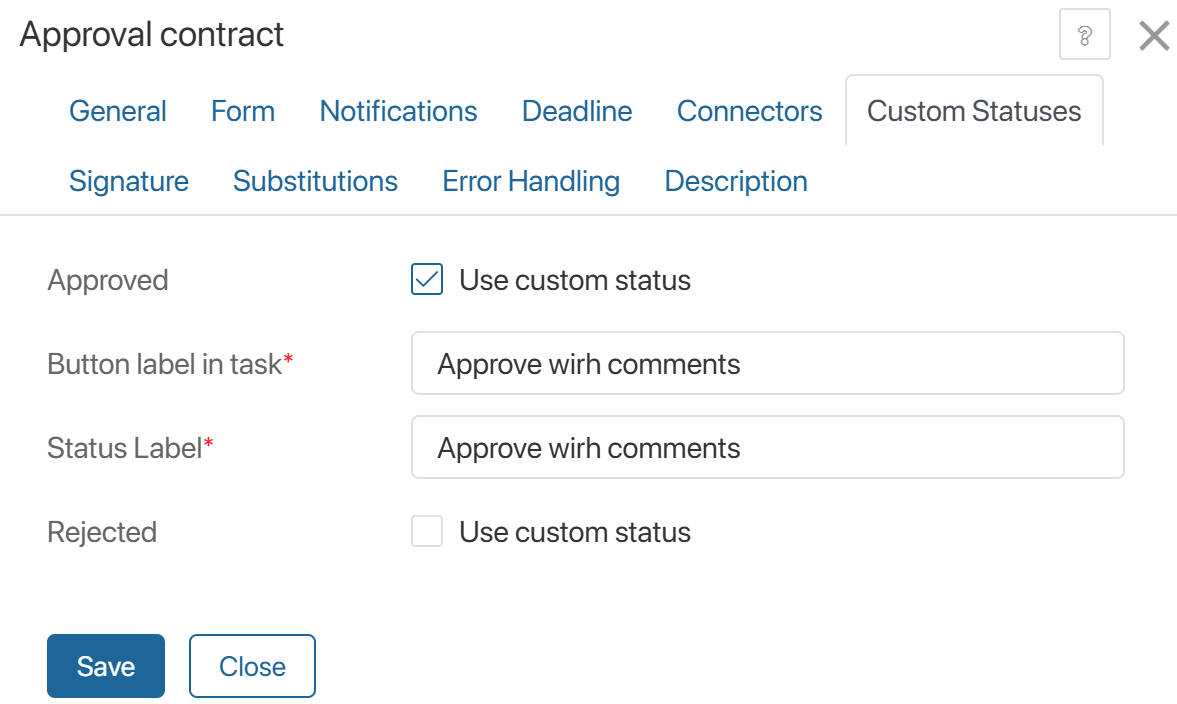Open the Connectors tab
This screenshot has width=1177, height=704.
749,111
